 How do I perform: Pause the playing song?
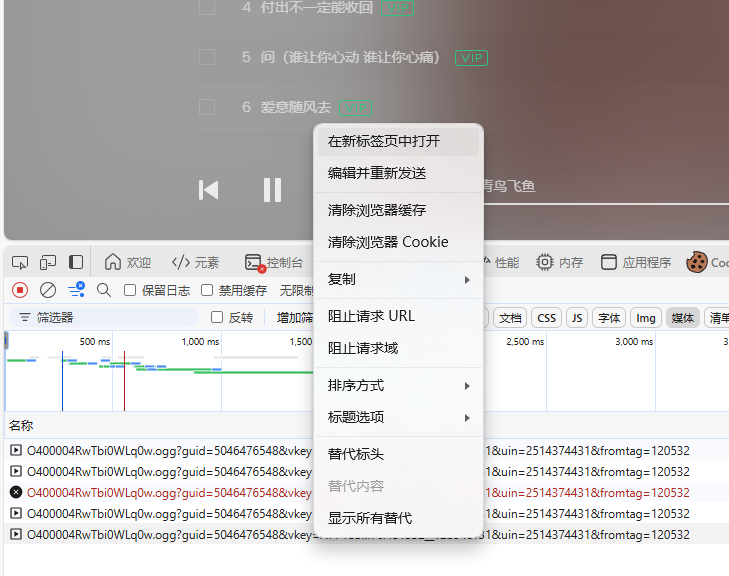click(x=272, y=190)
